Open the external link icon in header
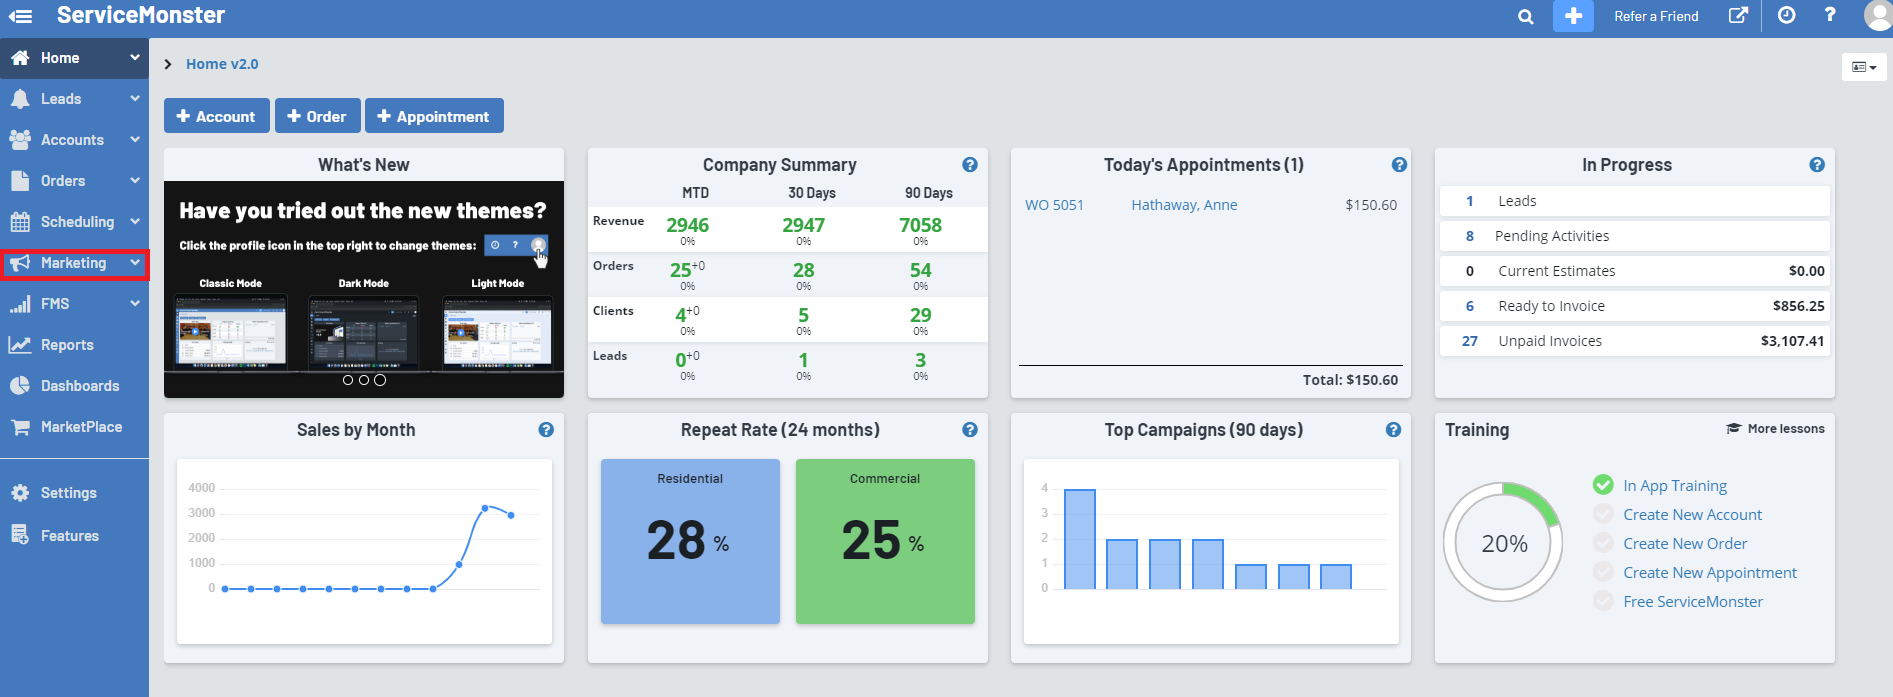 click(1739, 16)
